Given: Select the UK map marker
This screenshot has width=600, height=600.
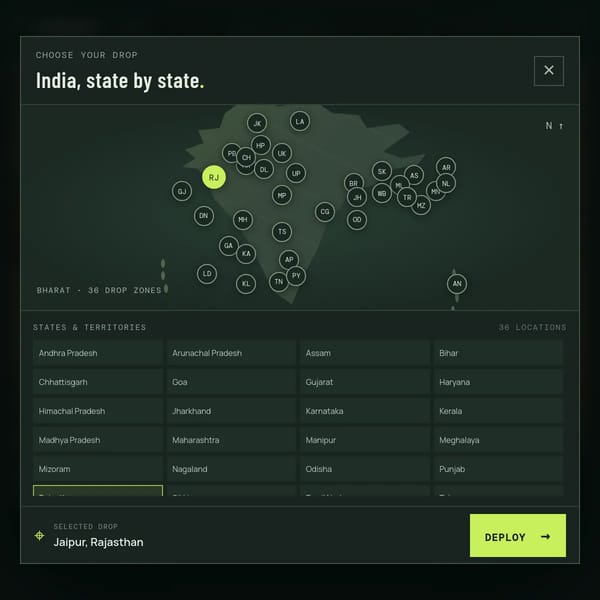Looking at the screenshot, I should click(282, 153).
